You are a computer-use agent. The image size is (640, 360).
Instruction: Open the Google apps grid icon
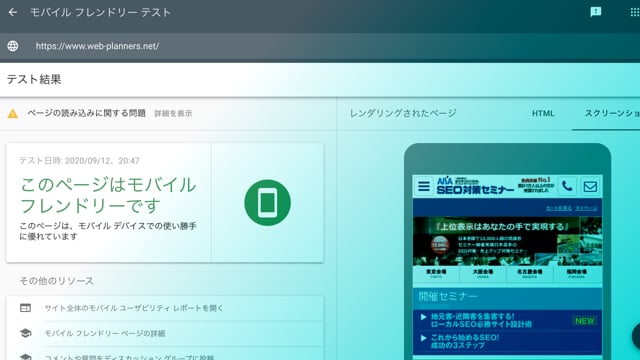point(635,12)
